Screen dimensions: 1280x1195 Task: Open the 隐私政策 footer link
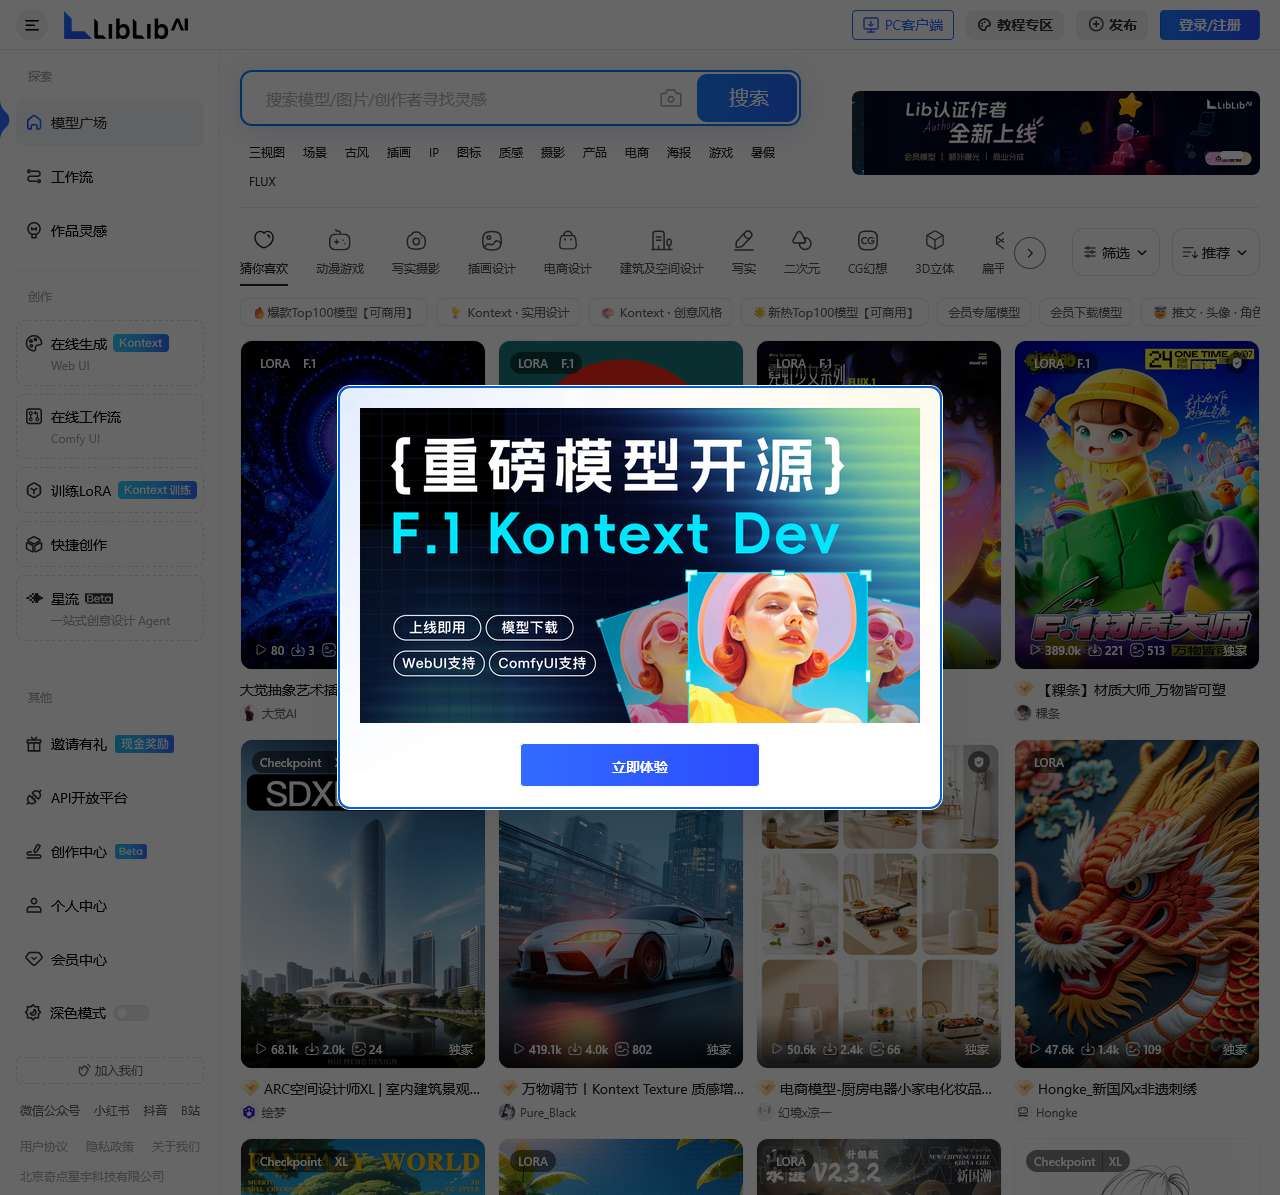click(110, 1146)
